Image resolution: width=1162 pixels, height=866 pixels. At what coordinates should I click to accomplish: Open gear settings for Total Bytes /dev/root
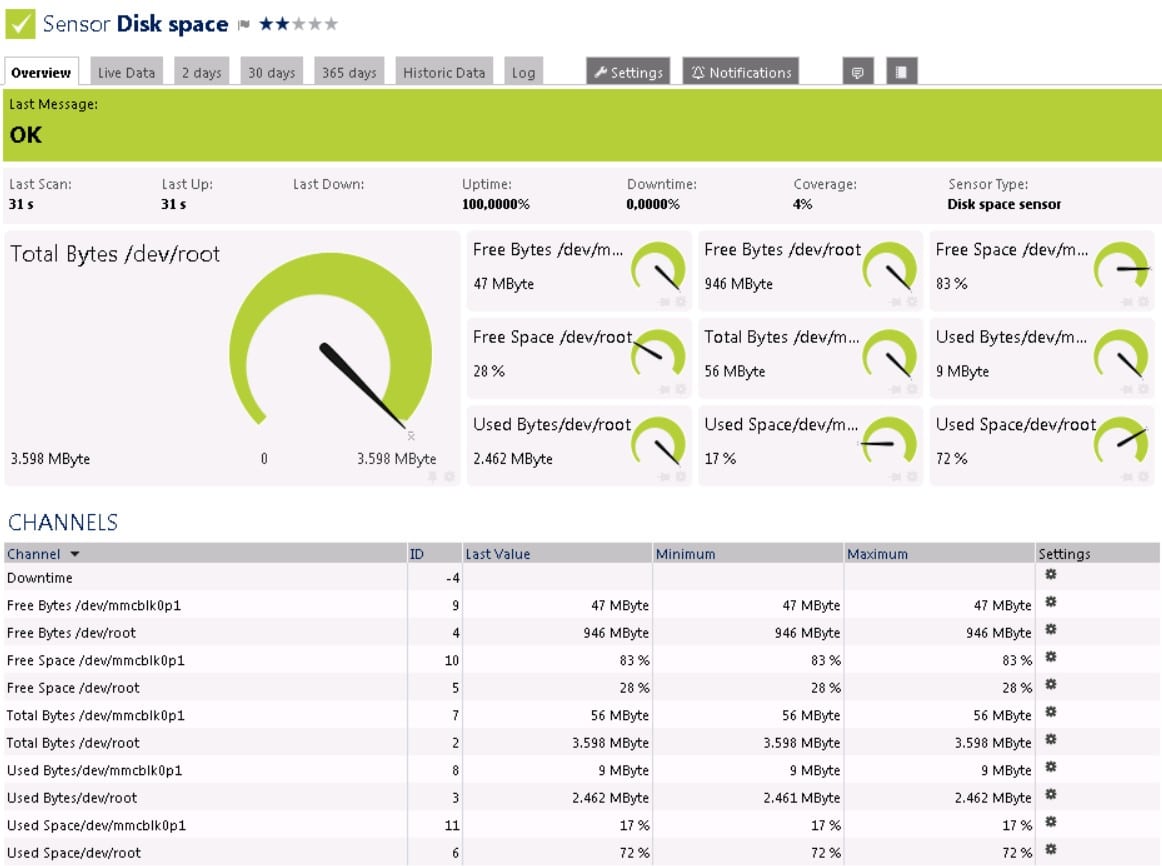coord(1050,739)
